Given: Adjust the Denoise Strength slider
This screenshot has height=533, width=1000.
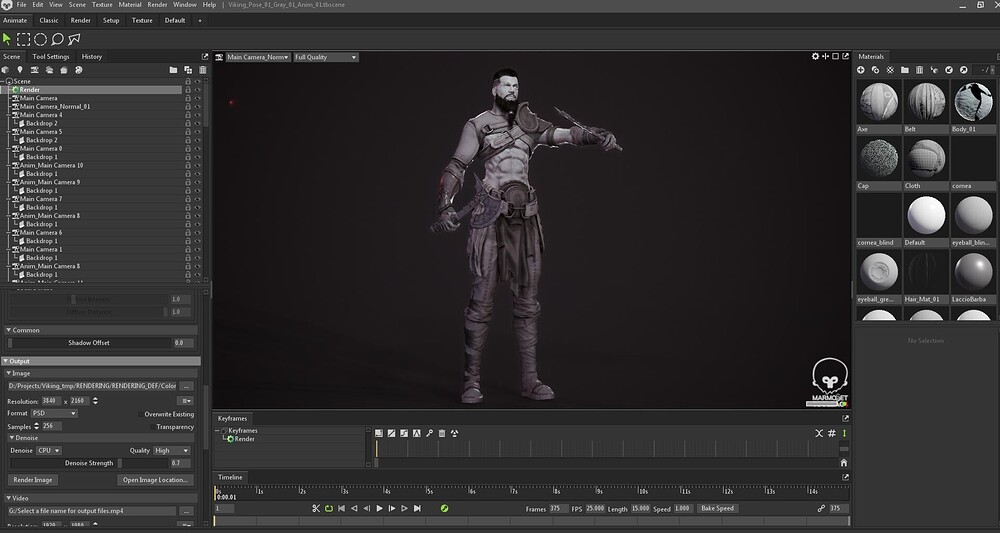Looking at the screenshot, I should (x=89, y=464).
